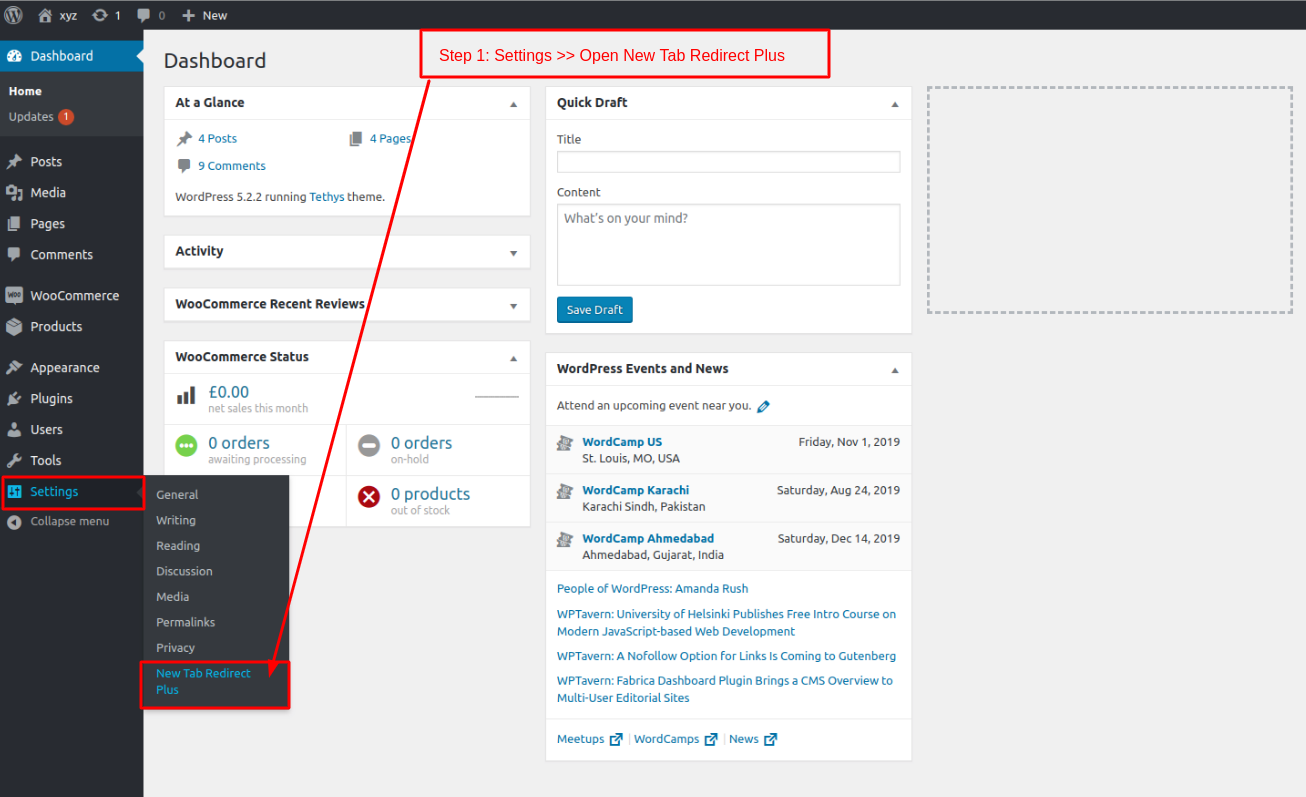Image resolution: width=1306 pixels, height=797 pixels.
Task: Click the Pages icon in sidebar
Action: click(14, 223)
